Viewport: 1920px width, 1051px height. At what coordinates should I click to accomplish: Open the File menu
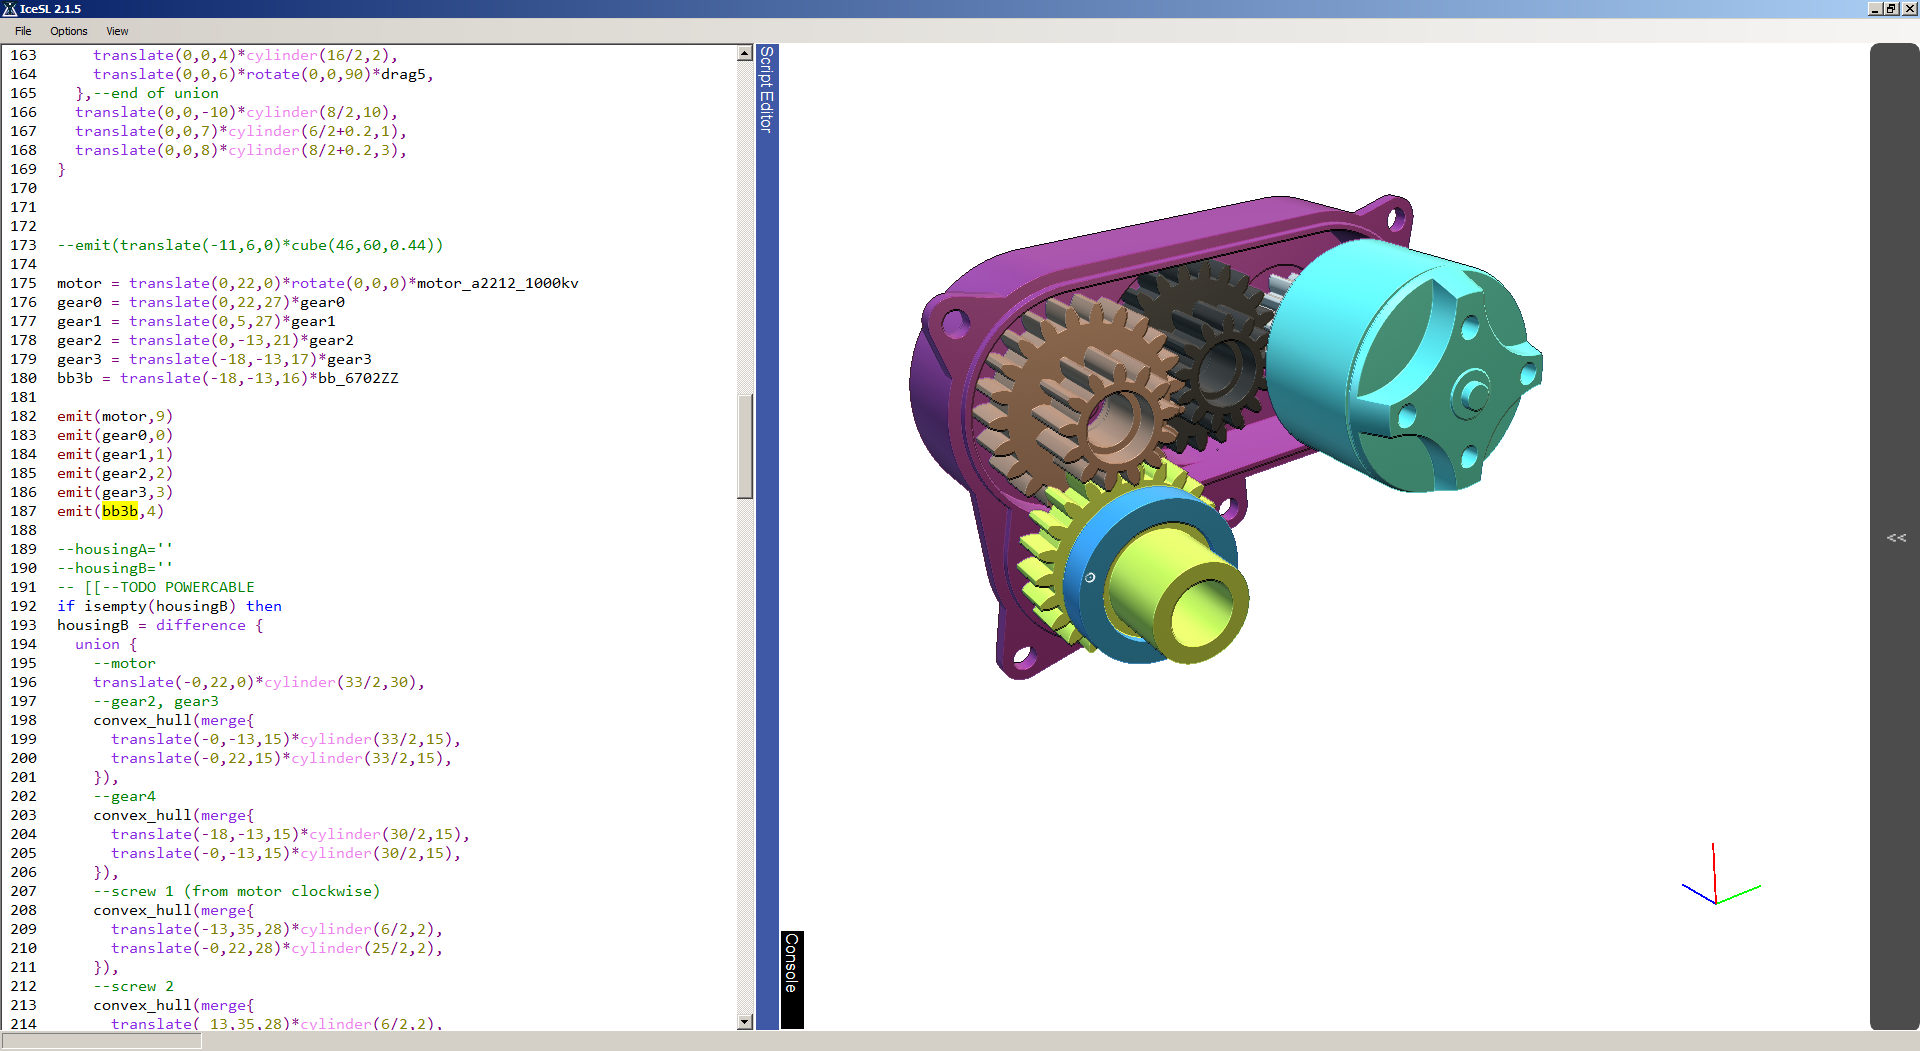(x=23, y=31)
